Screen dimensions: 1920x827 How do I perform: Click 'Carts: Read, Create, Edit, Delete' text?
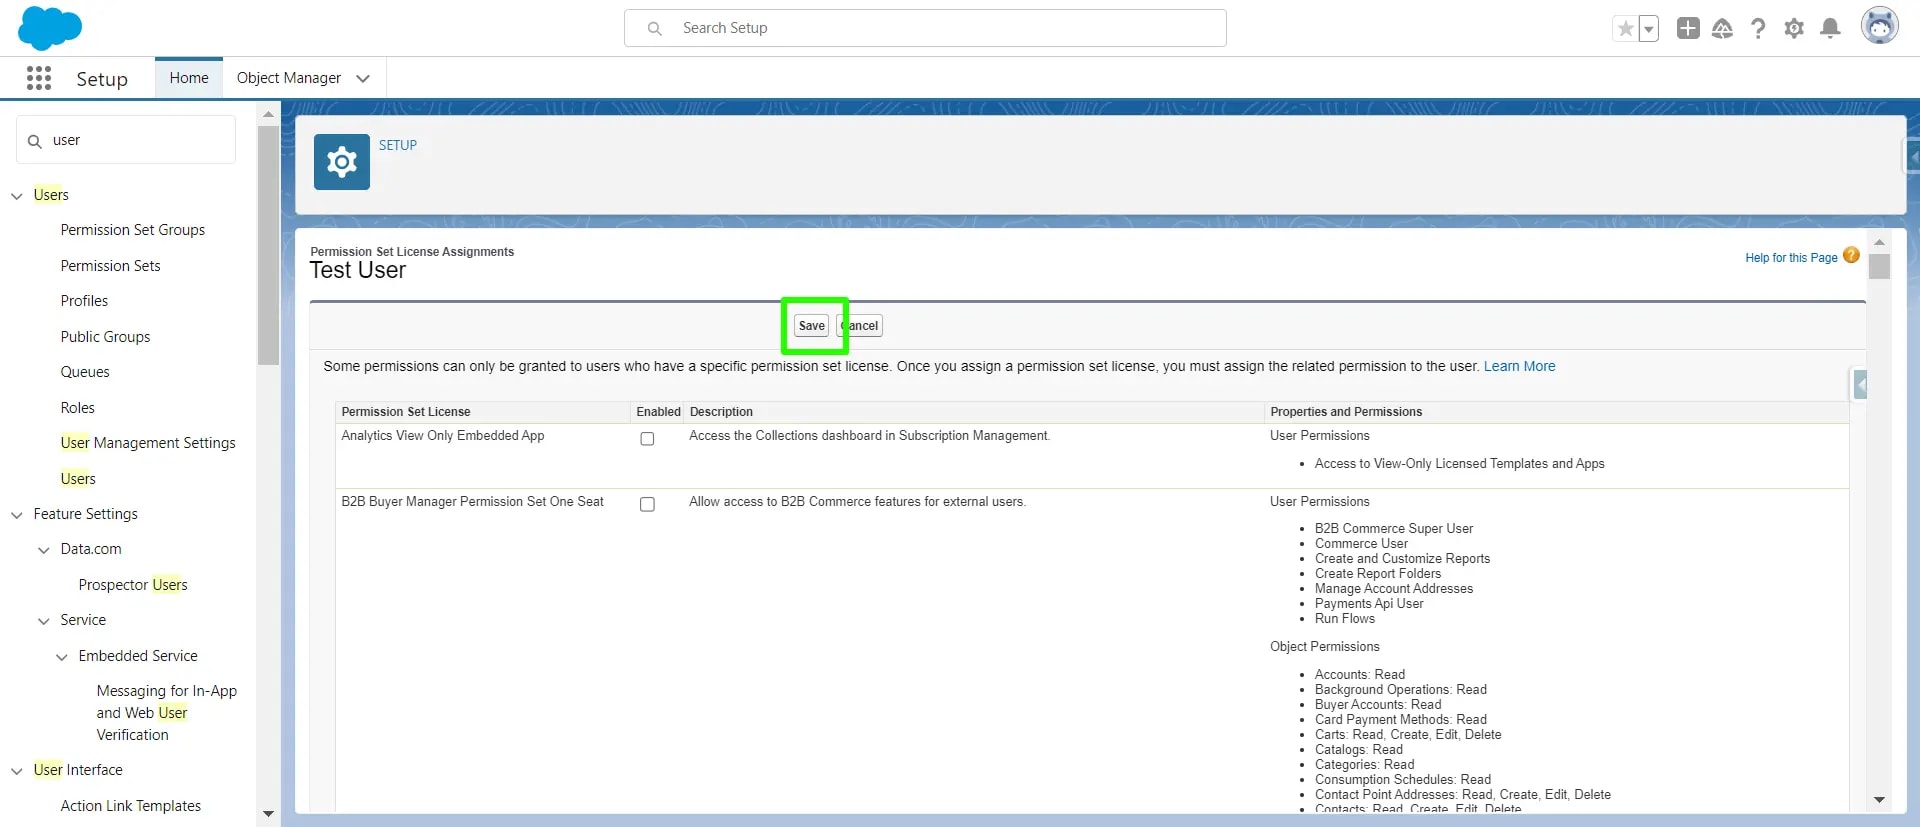click(1408, 735)
